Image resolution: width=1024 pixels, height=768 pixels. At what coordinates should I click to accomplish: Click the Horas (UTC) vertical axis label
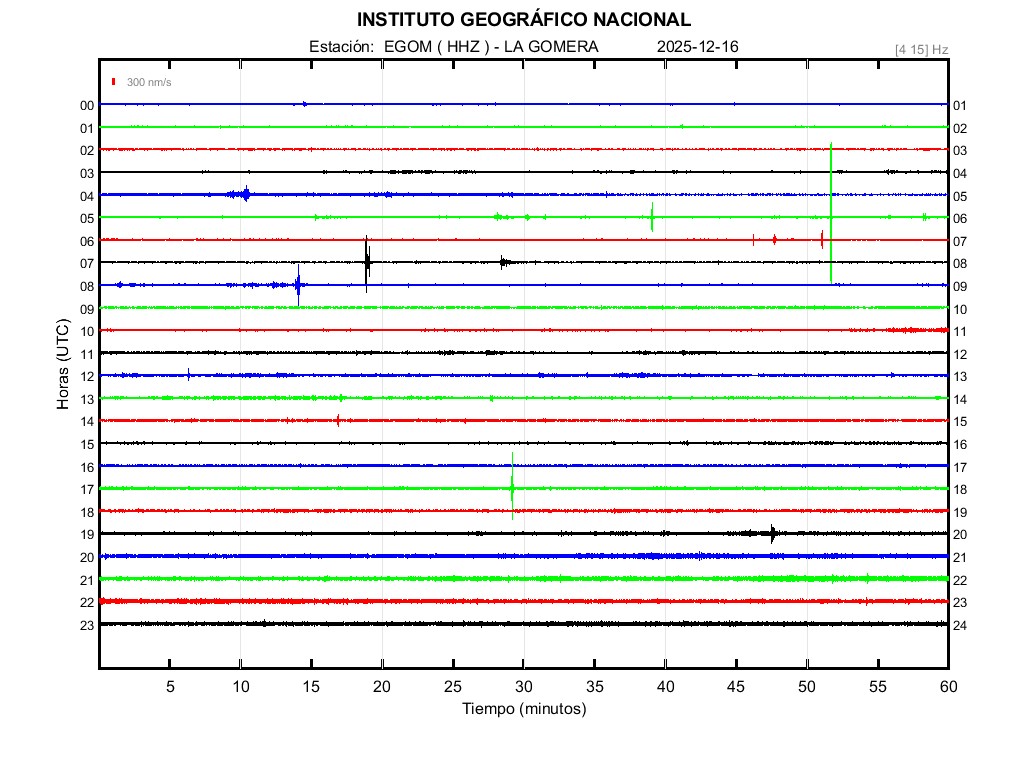tap(63, 364)
